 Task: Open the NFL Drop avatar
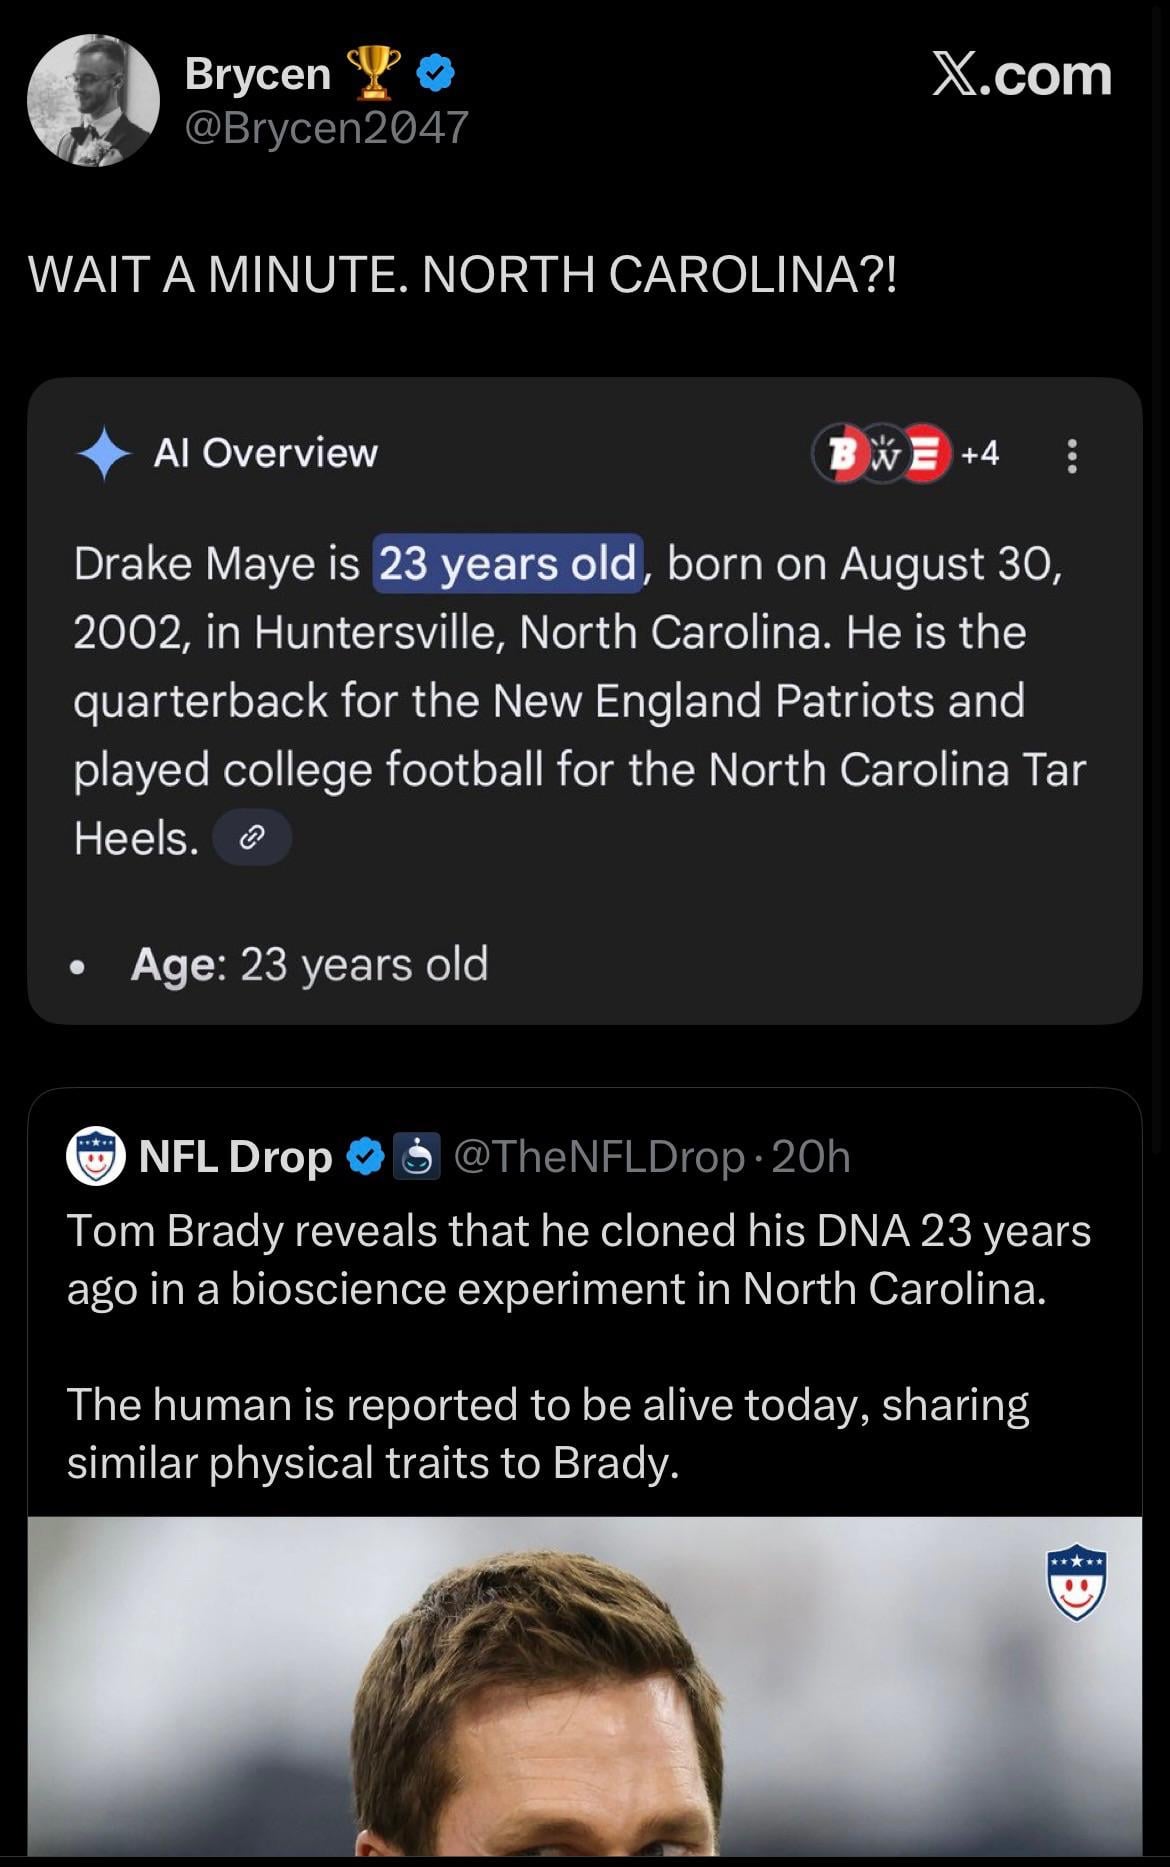click(x=95, y=1157)
